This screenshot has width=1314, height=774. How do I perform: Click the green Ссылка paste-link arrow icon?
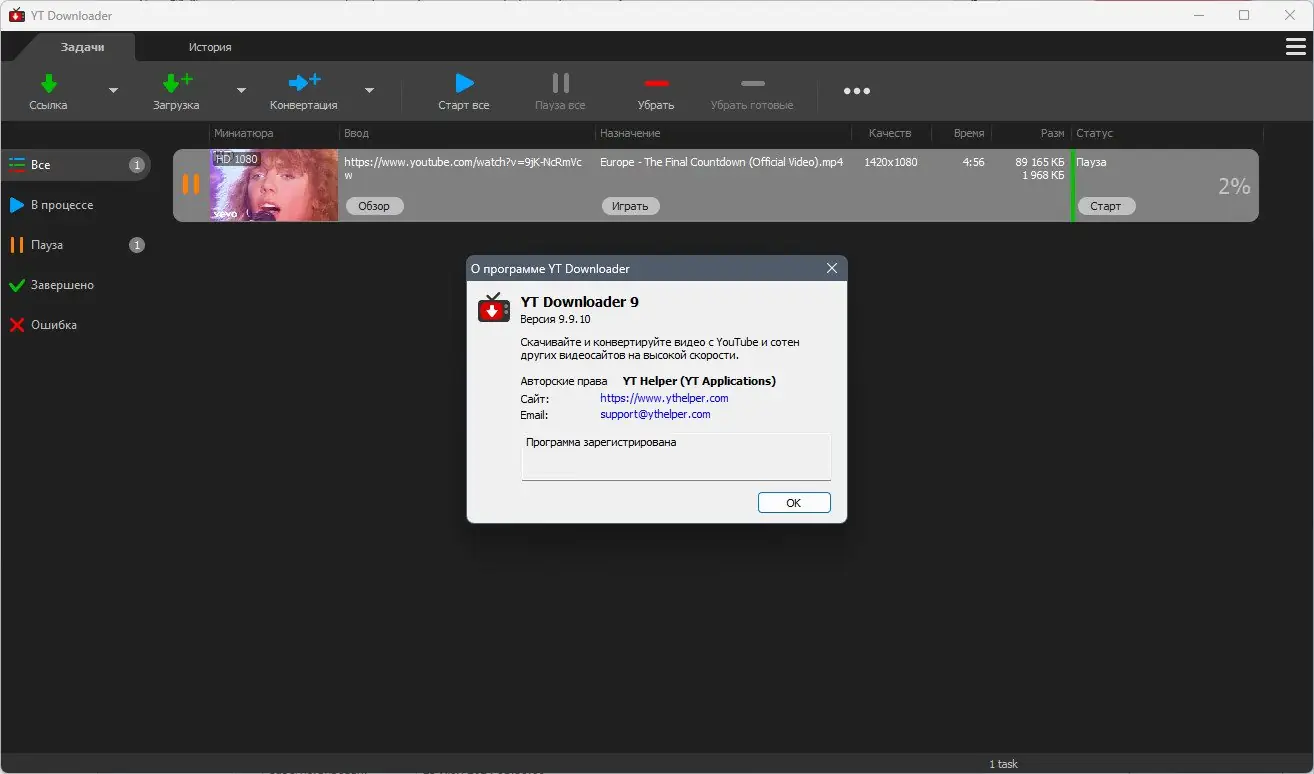pos(48,83)
